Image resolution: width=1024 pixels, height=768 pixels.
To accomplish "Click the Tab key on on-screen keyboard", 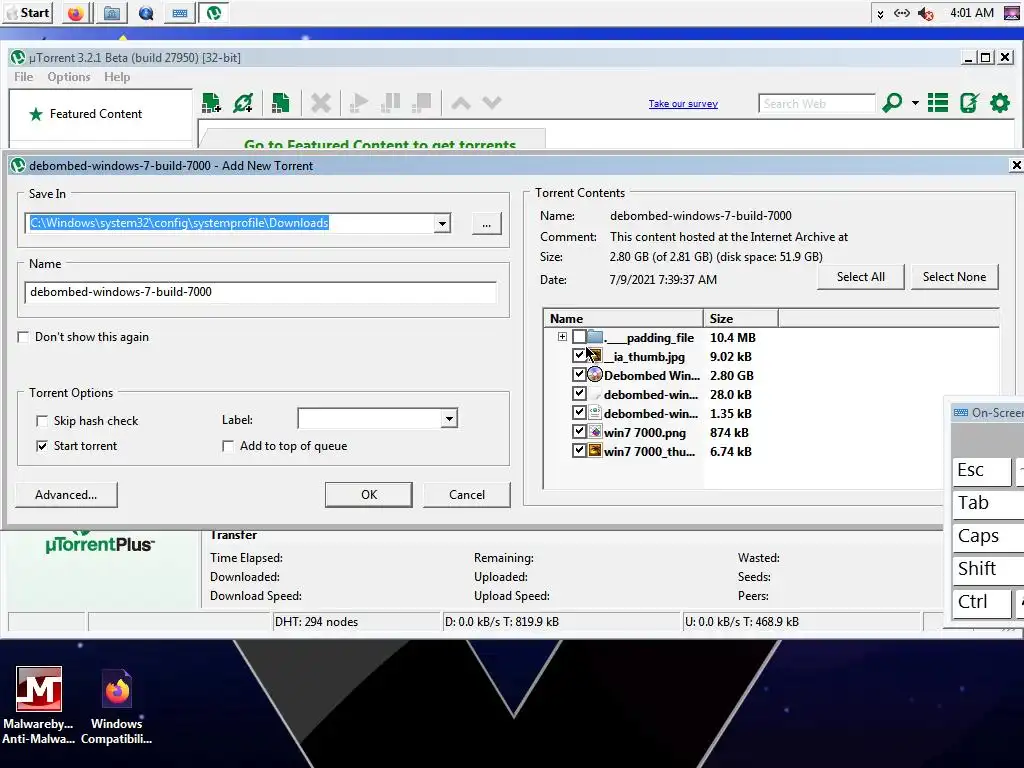I will point(988,504).
